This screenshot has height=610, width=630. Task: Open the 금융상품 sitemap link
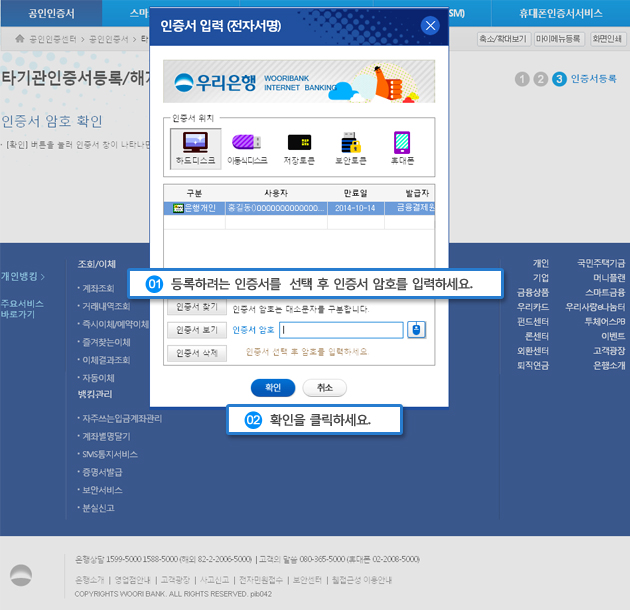[532, 293]
